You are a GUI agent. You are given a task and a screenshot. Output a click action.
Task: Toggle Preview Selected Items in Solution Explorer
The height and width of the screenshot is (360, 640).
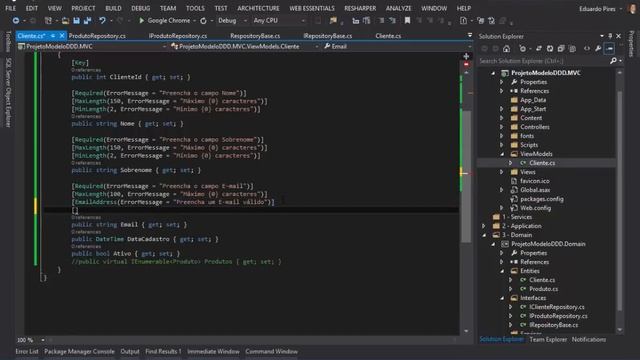[x=609, y=49]
